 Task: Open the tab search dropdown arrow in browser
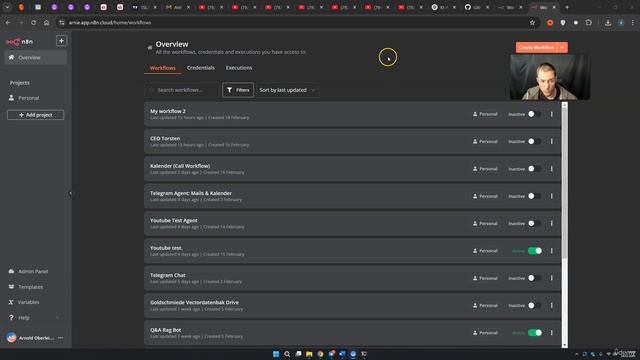pyautogui.click(x=7, y=7)
